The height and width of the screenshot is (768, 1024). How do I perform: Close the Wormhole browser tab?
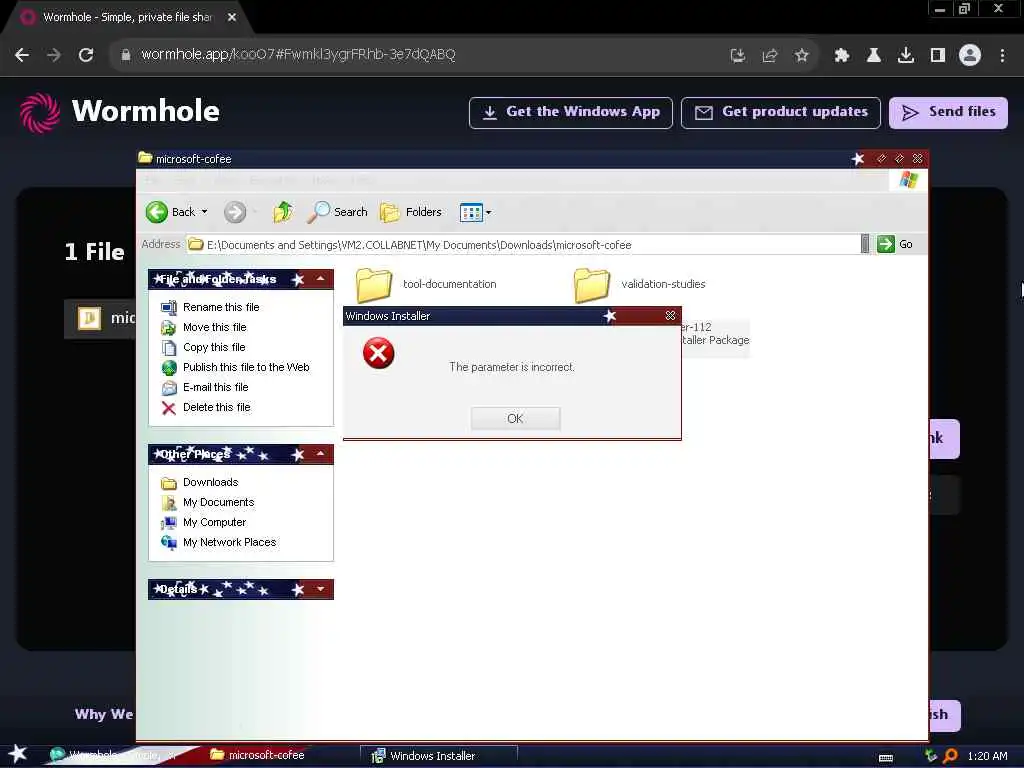click(x=232, y=18)
